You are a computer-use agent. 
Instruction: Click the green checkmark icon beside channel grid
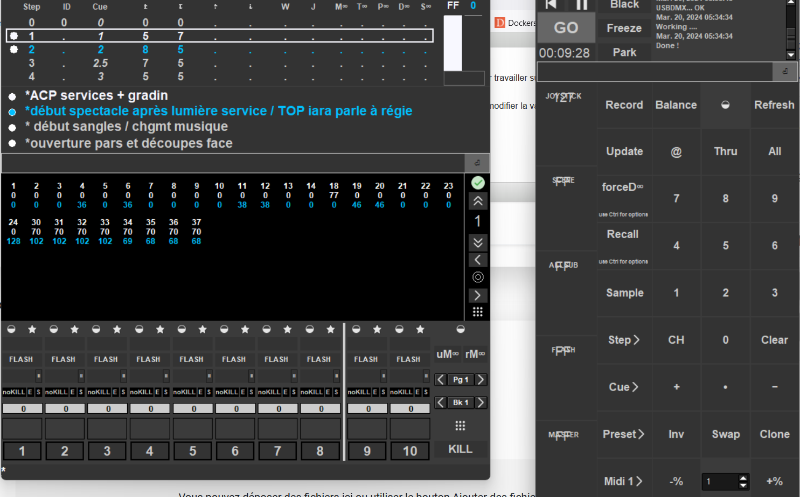tap(478, 182)
